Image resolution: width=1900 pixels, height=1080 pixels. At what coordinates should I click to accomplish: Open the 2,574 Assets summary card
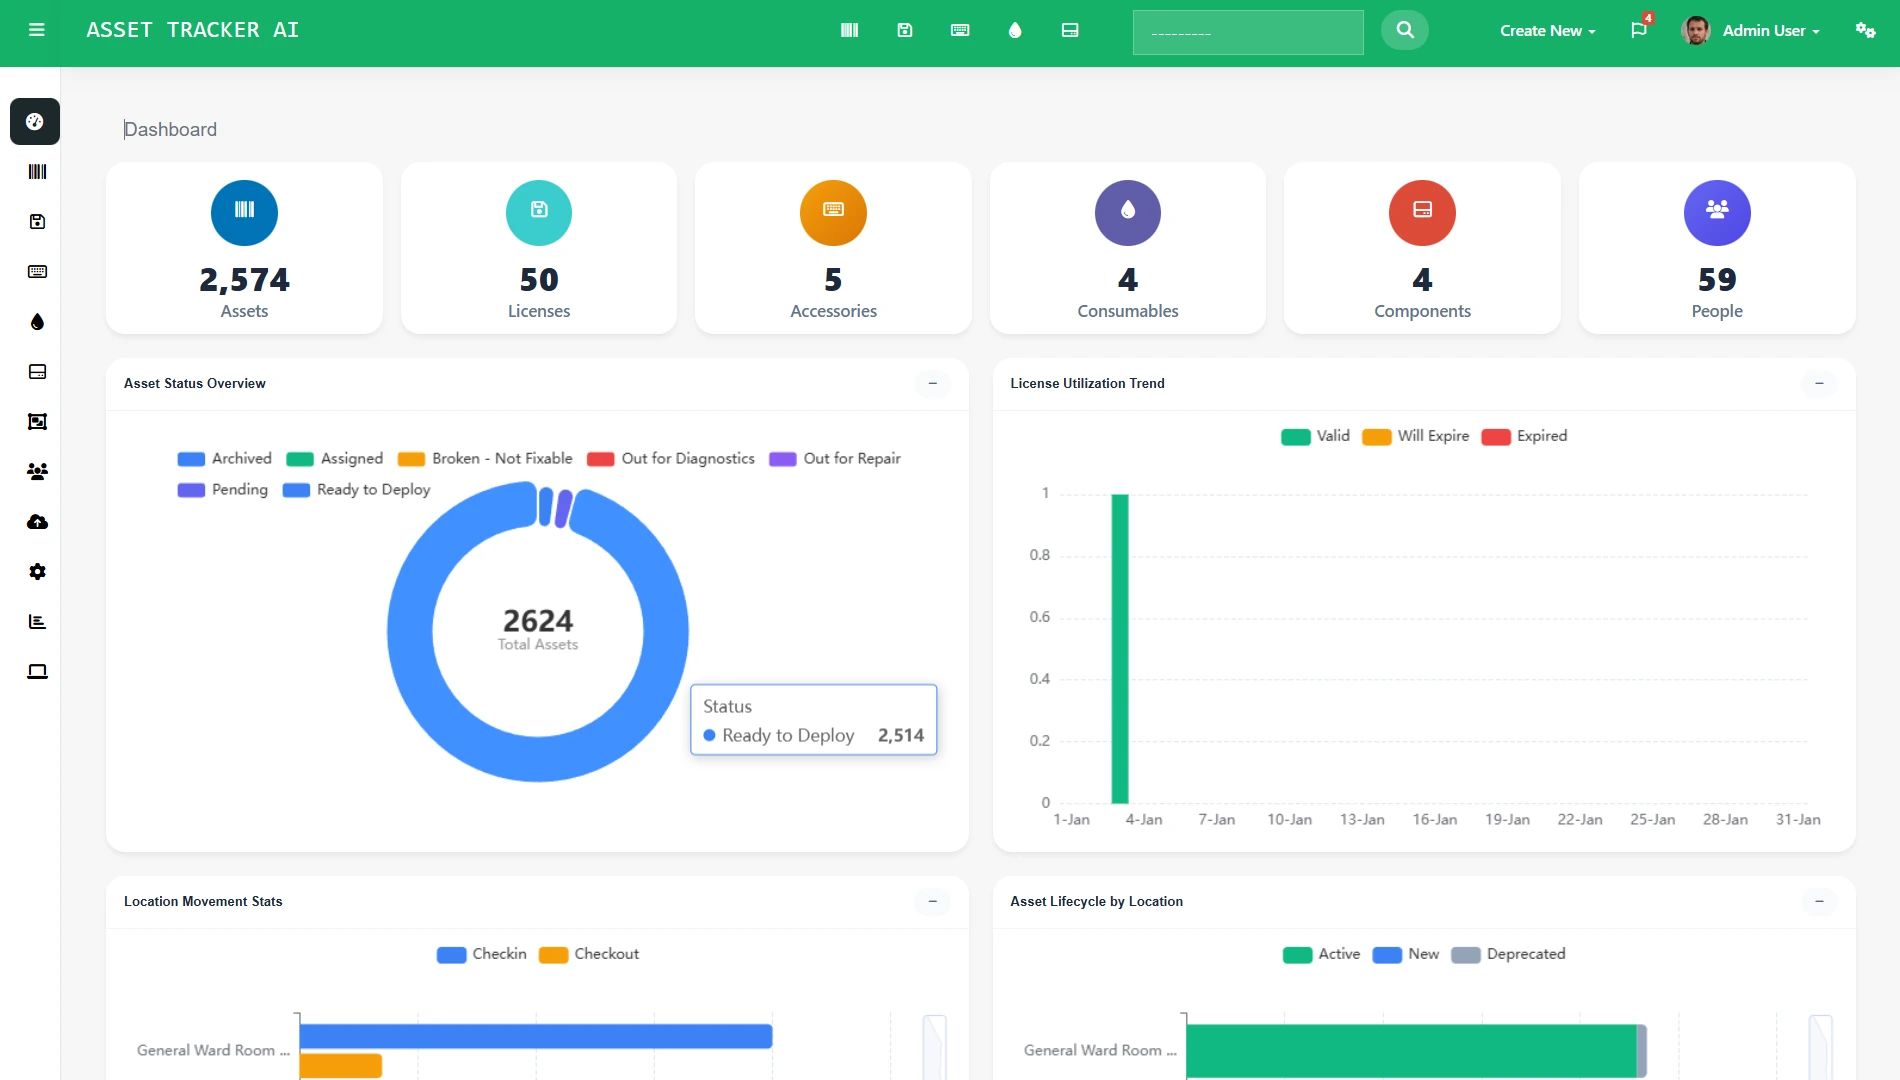tap(244, 248)
